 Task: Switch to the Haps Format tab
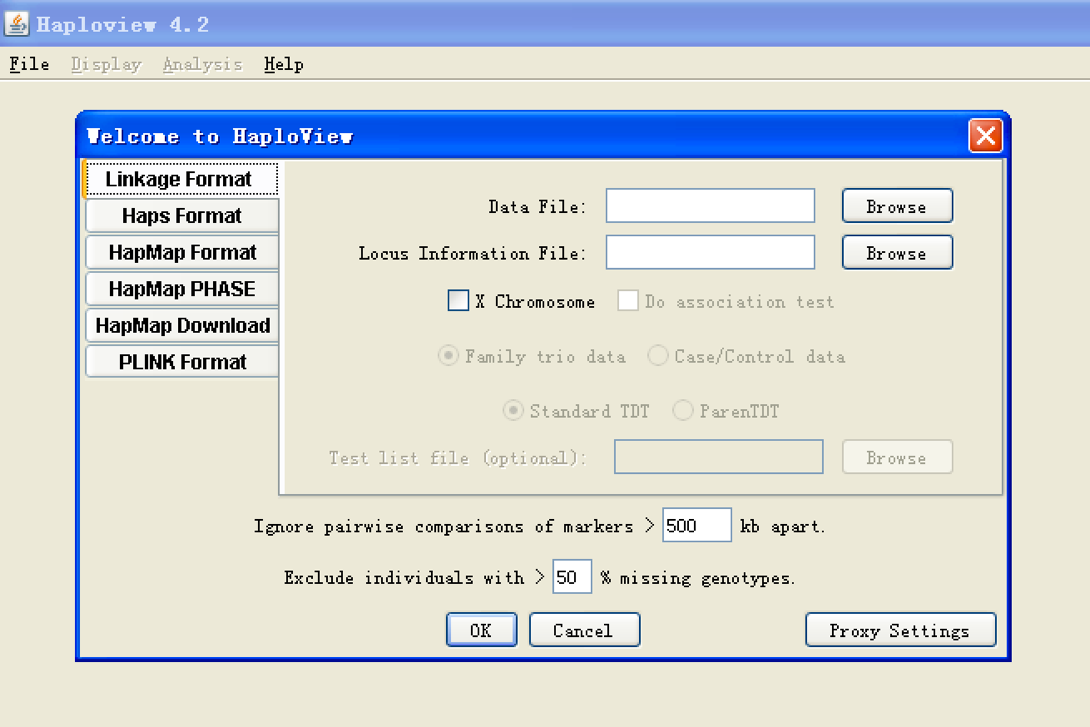tap(182, 215)
